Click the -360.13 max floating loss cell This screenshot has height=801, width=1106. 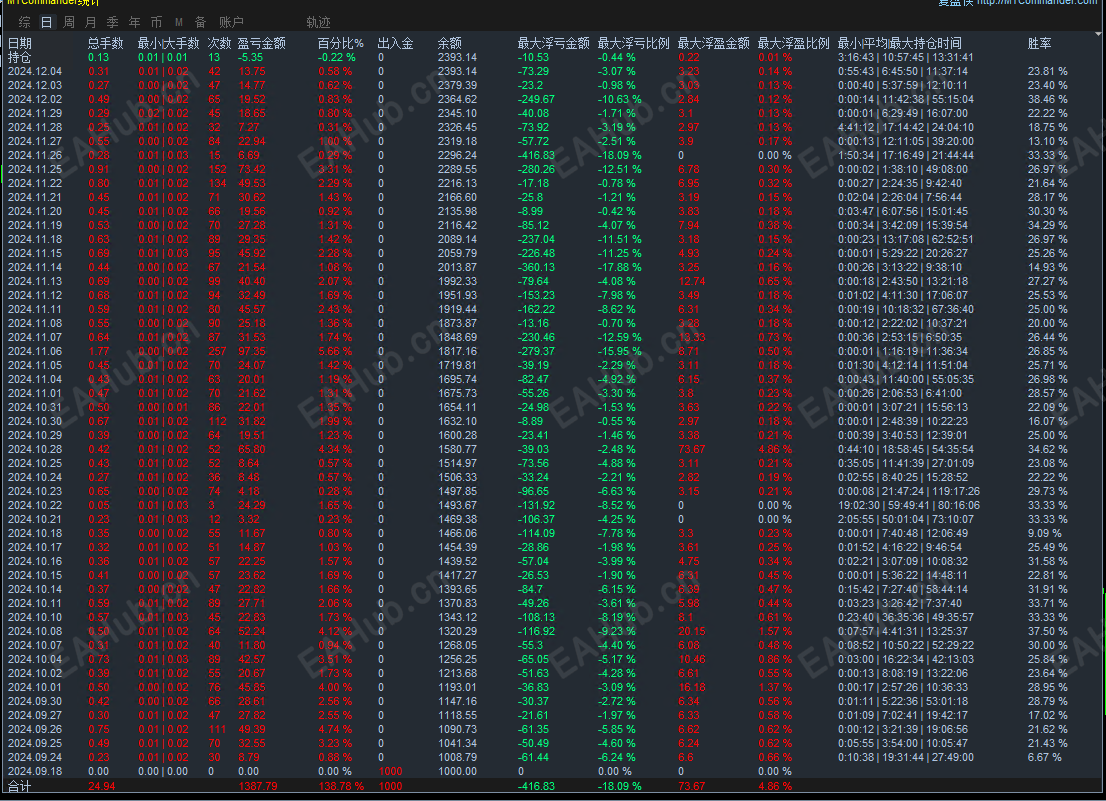536,267
